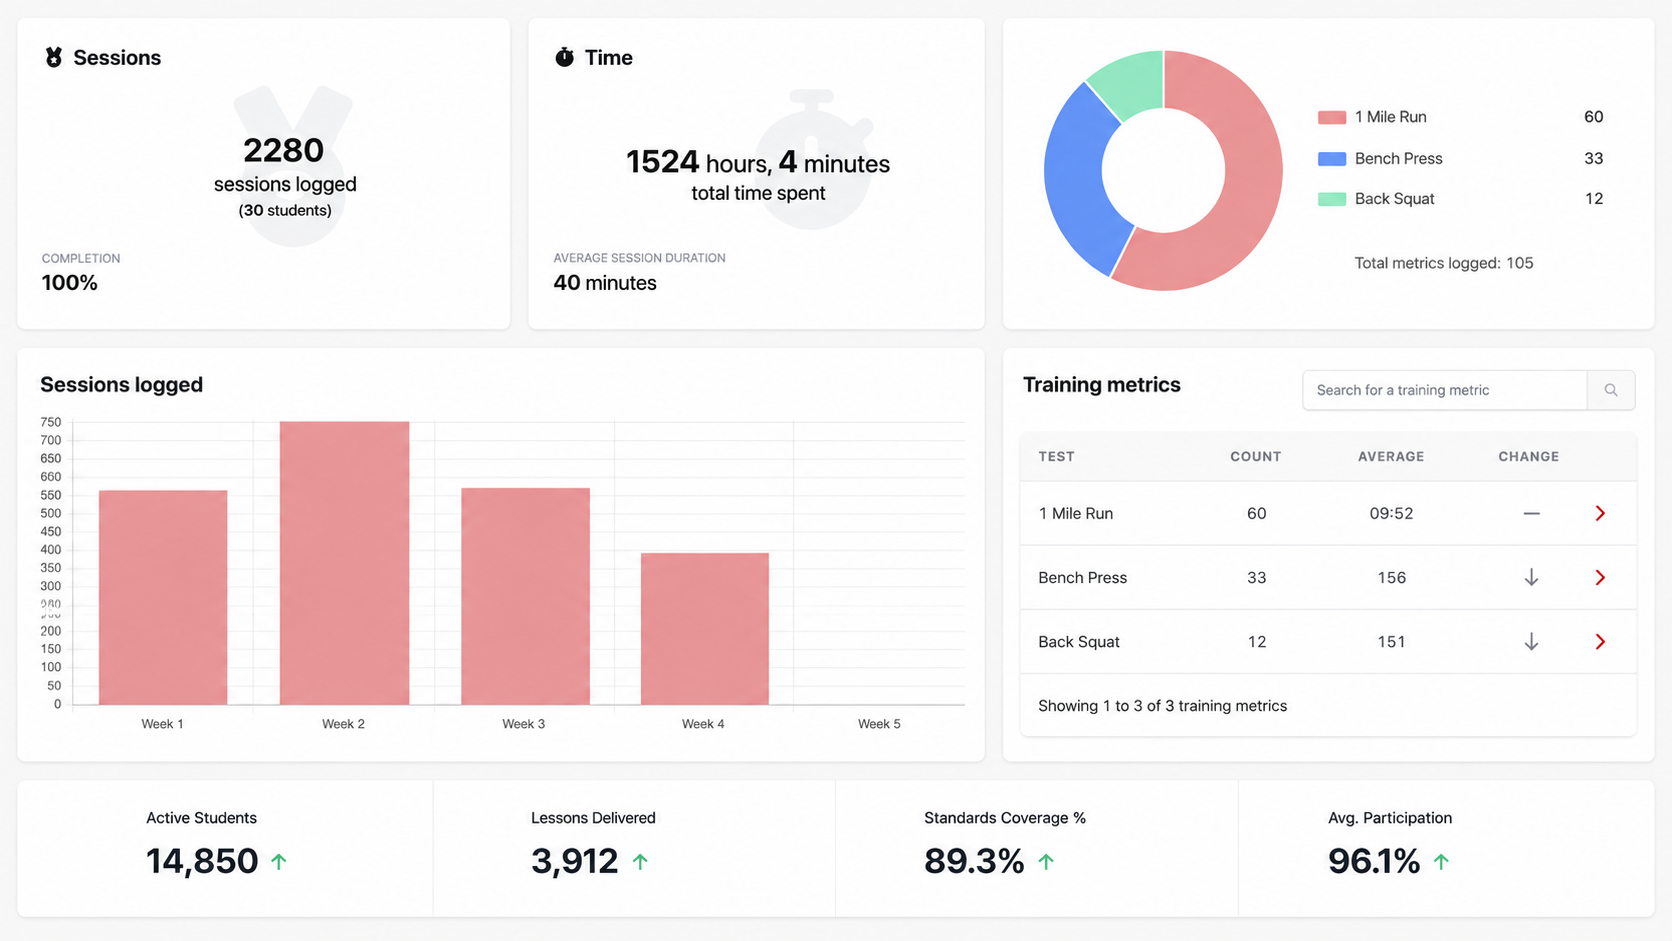Focus the training metric search field
The height and width of the screenshot is (941, 1672).
pyautogui.click(x=1445, y=390)
